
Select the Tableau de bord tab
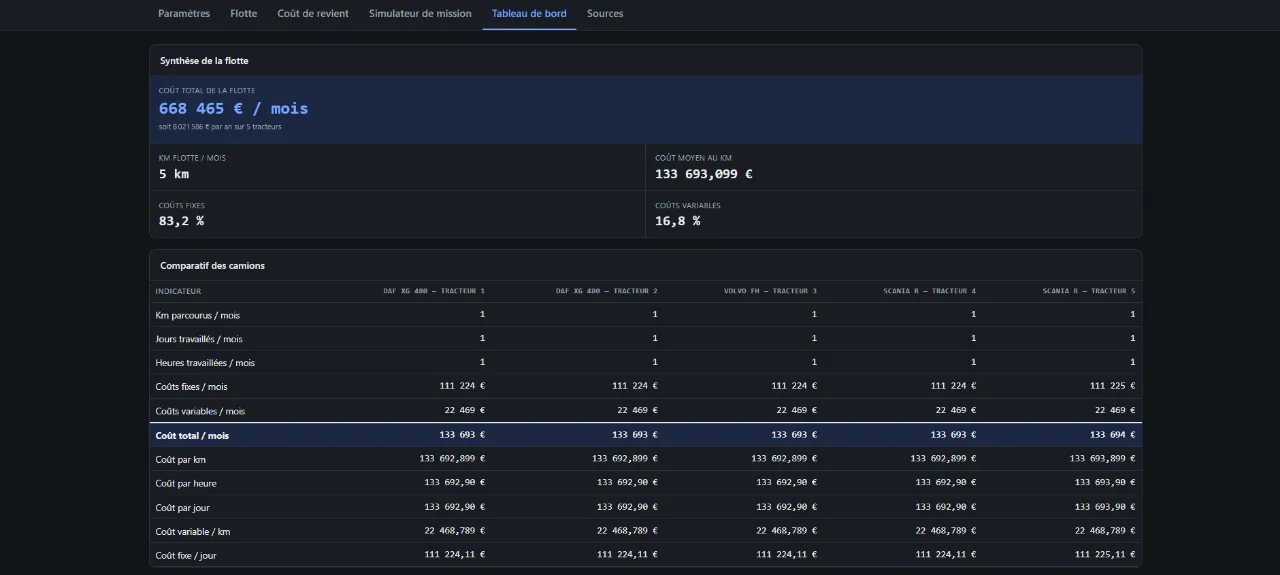click(529, 14)
